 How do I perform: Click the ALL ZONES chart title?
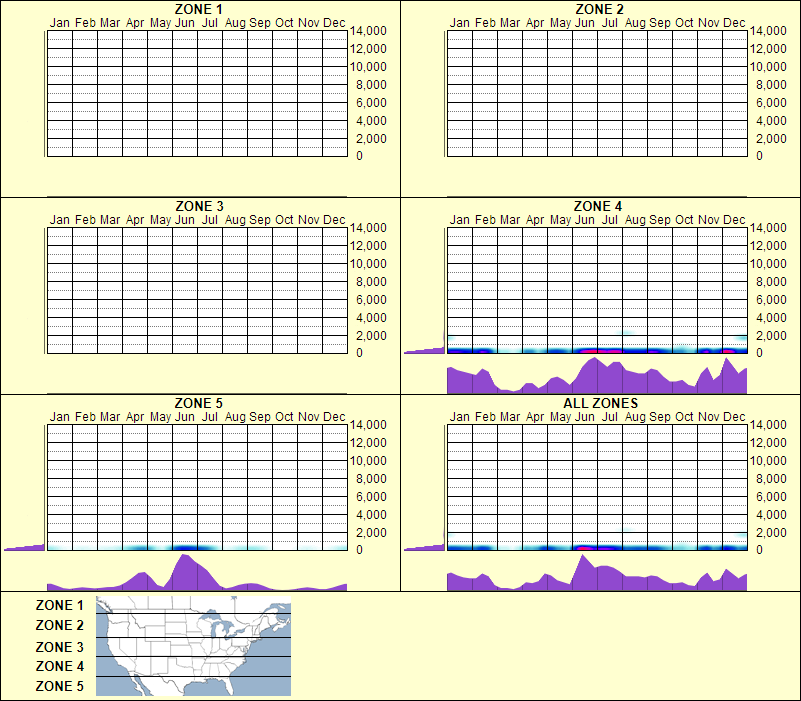point(598,403)
